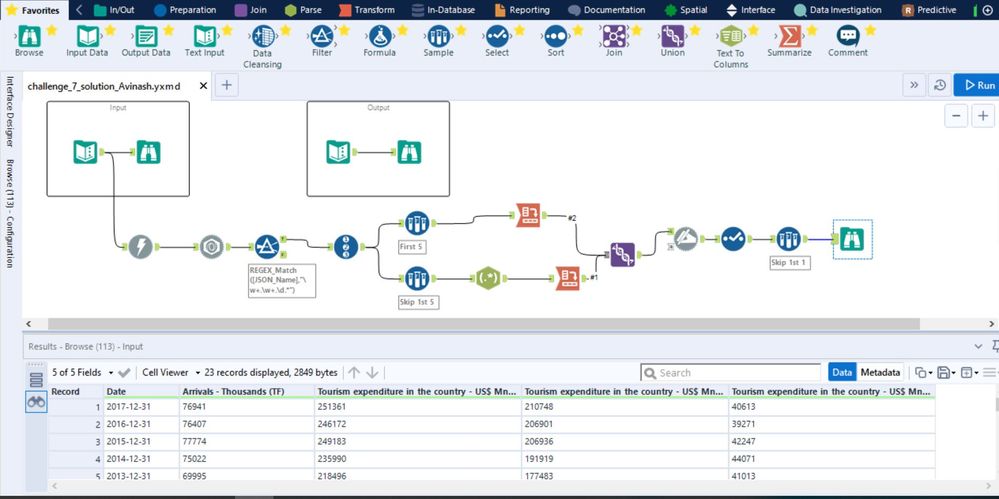The height and width of the screenshot is (499, 999).
Task: Select the Sample tool in the palette
Action: tap(438, 36)
